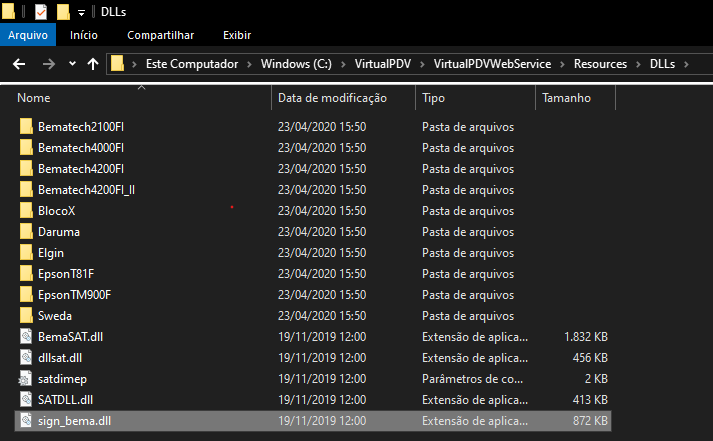This screenshot has height=441, width=713.
Task: Select the satdimep file name
Action: click(x=62, y=379)
